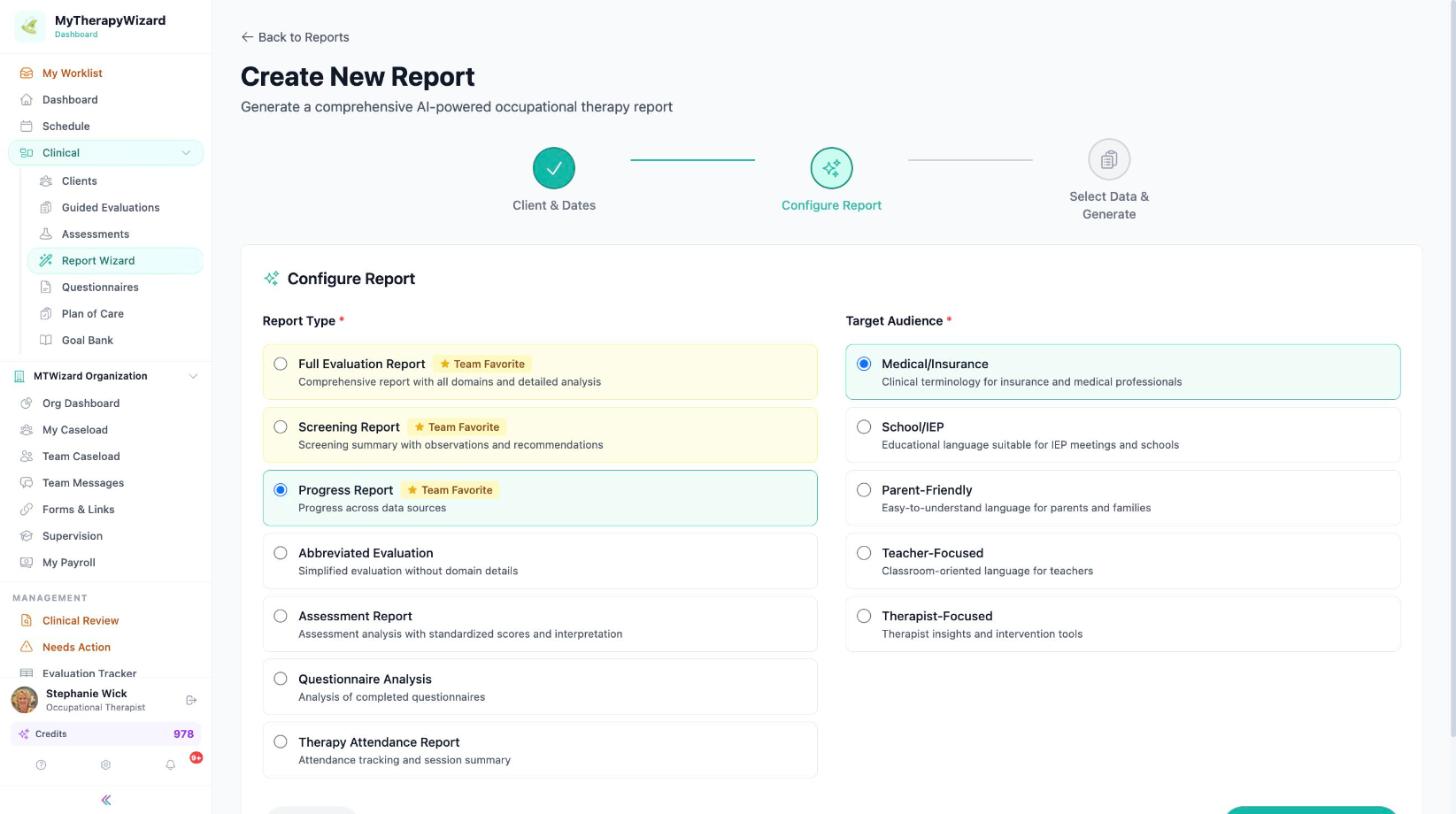Open Schedule menu item

point(105,126)
